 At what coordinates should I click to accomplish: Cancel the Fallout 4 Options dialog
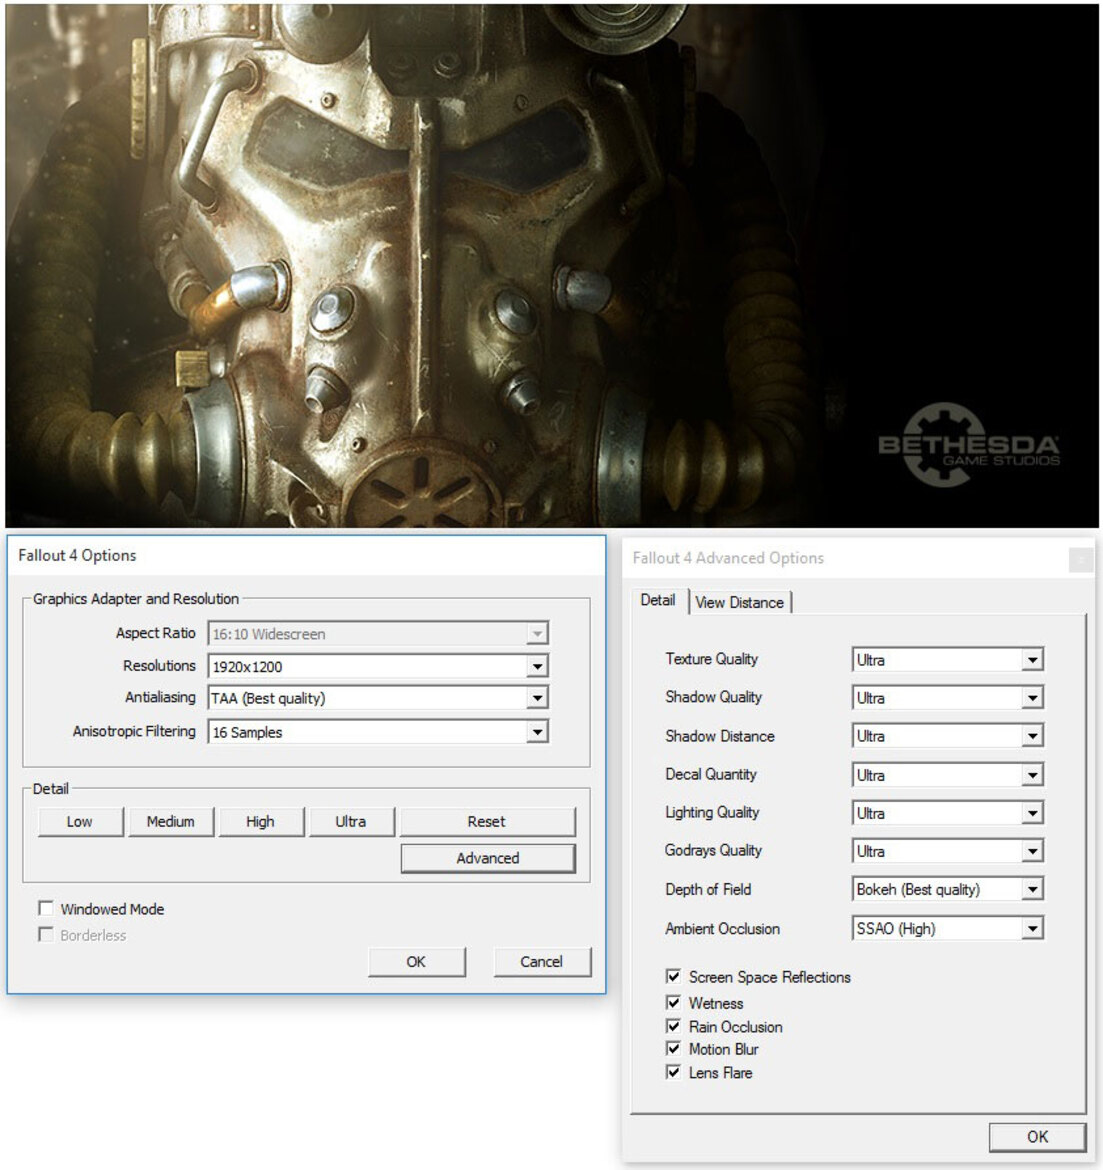click(542, 962)
